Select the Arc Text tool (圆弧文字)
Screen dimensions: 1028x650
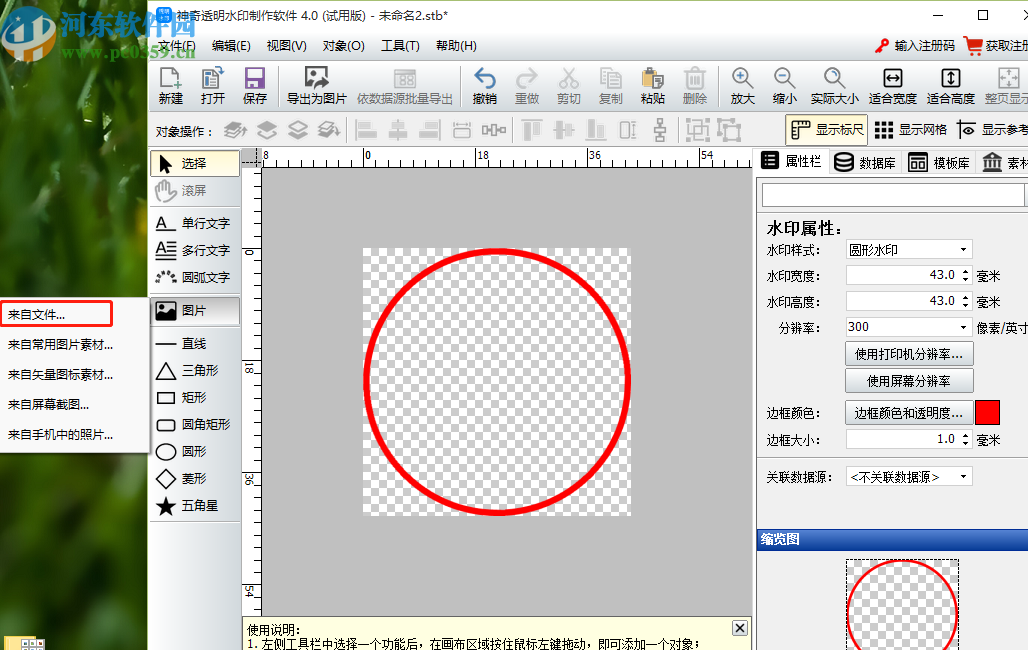point(194,278)
